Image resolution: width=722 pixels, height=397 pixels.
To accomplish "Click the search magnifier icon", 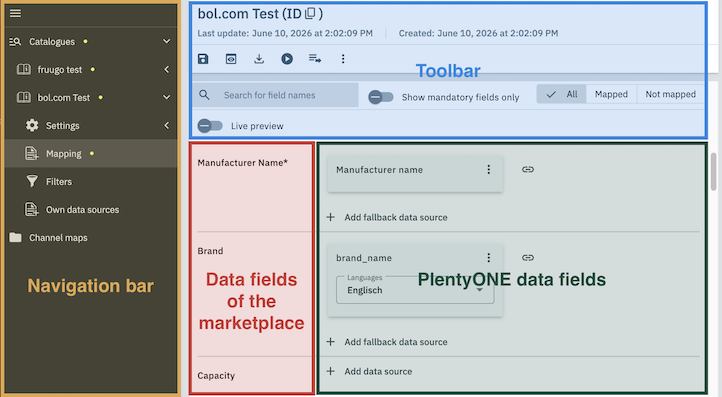I will click(x=204, y=95).
